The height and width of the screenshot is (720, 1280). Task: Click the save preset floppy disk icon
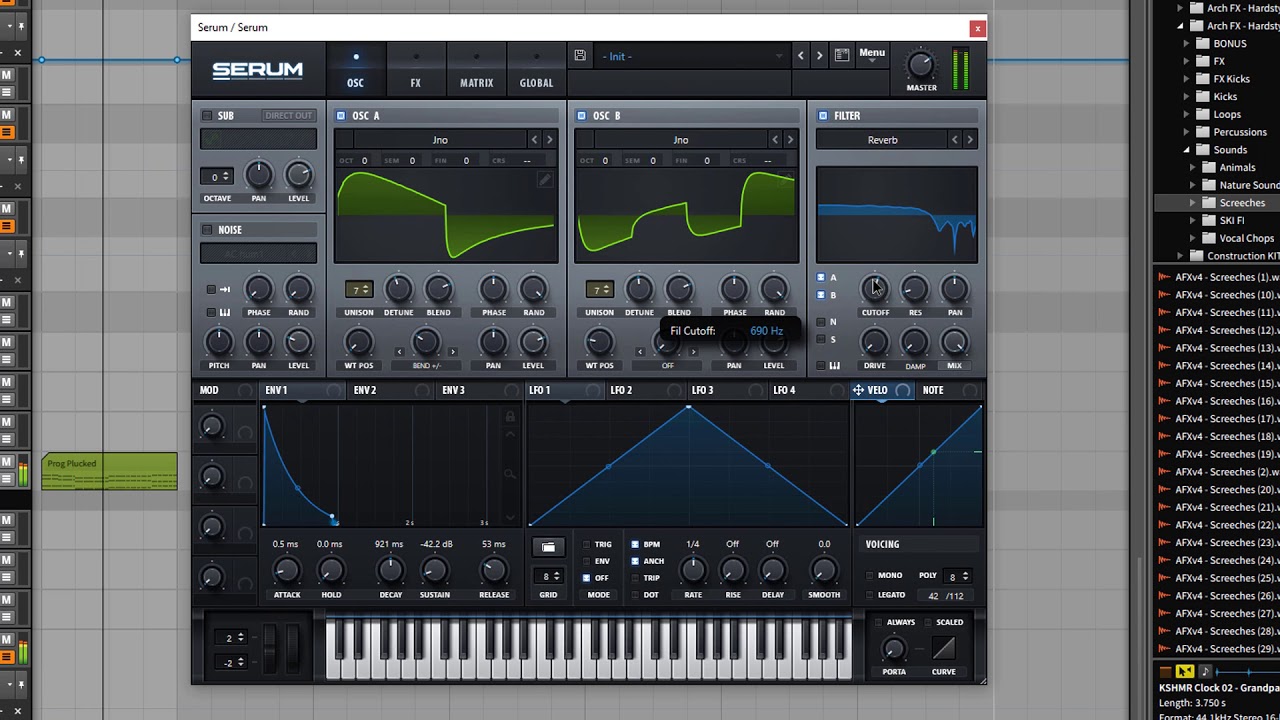coord(580,56)
